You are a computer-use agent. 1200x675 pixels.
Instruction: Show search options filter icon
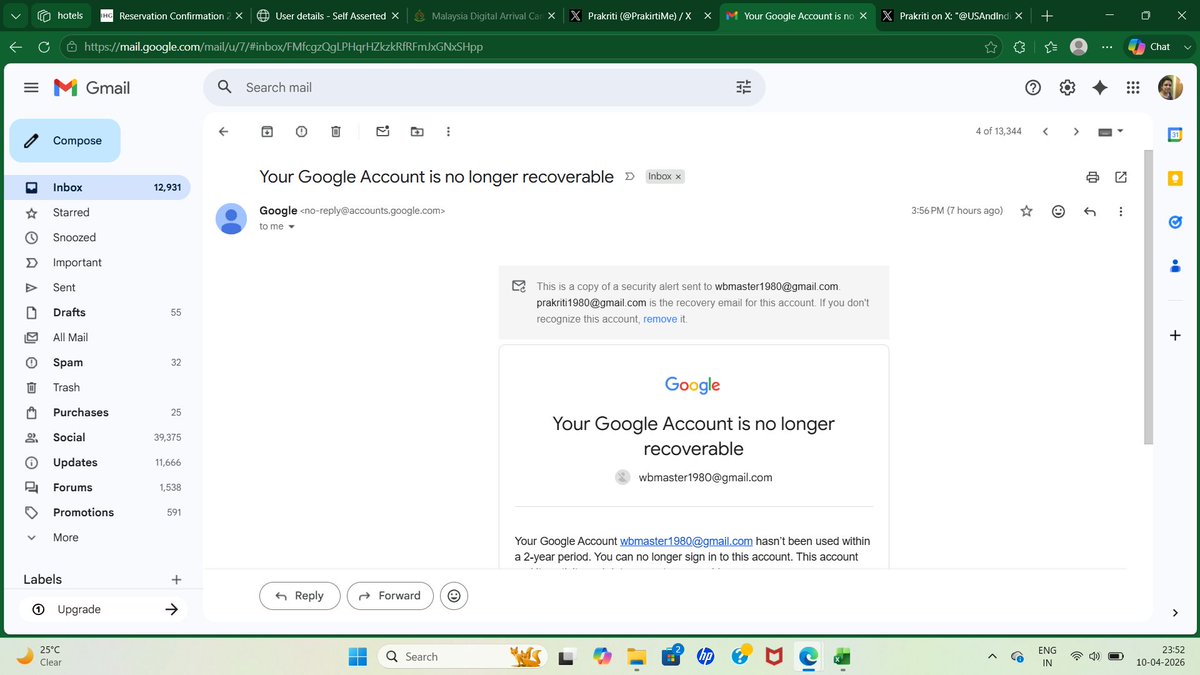point(743,87)
